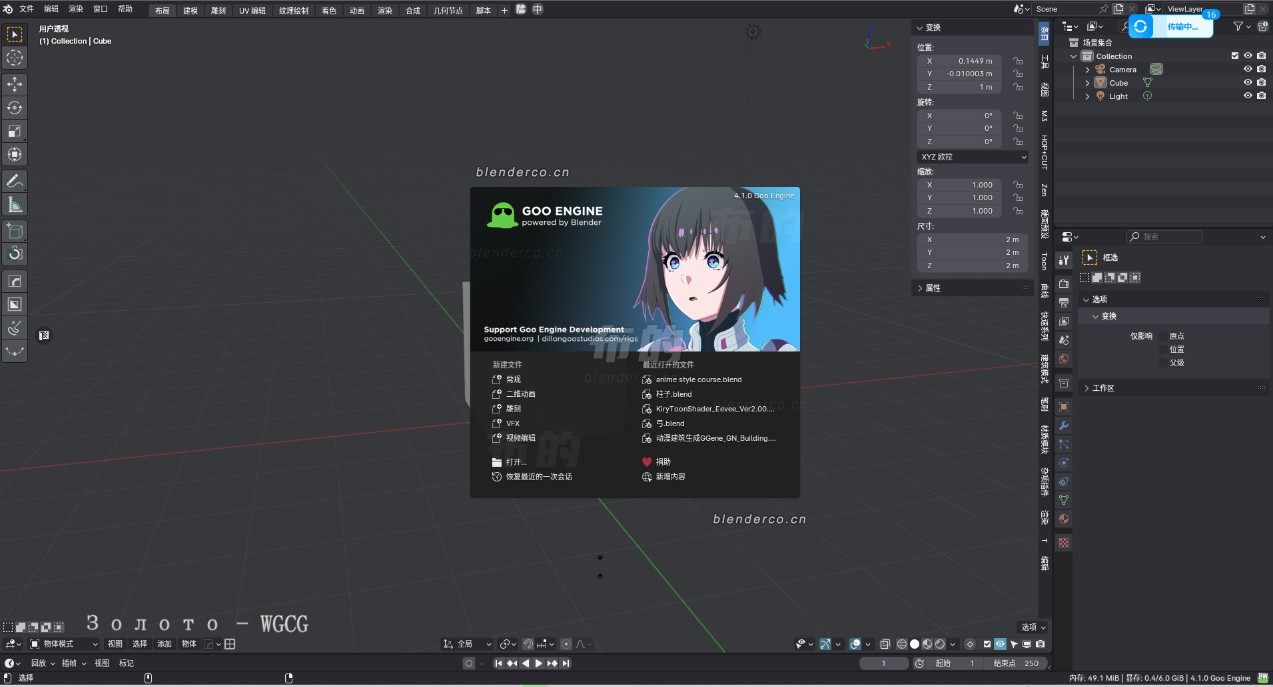Viewport: 1273px width, 687px height.
Task: Select the Scale tool
Action: [x=15, y=131]
